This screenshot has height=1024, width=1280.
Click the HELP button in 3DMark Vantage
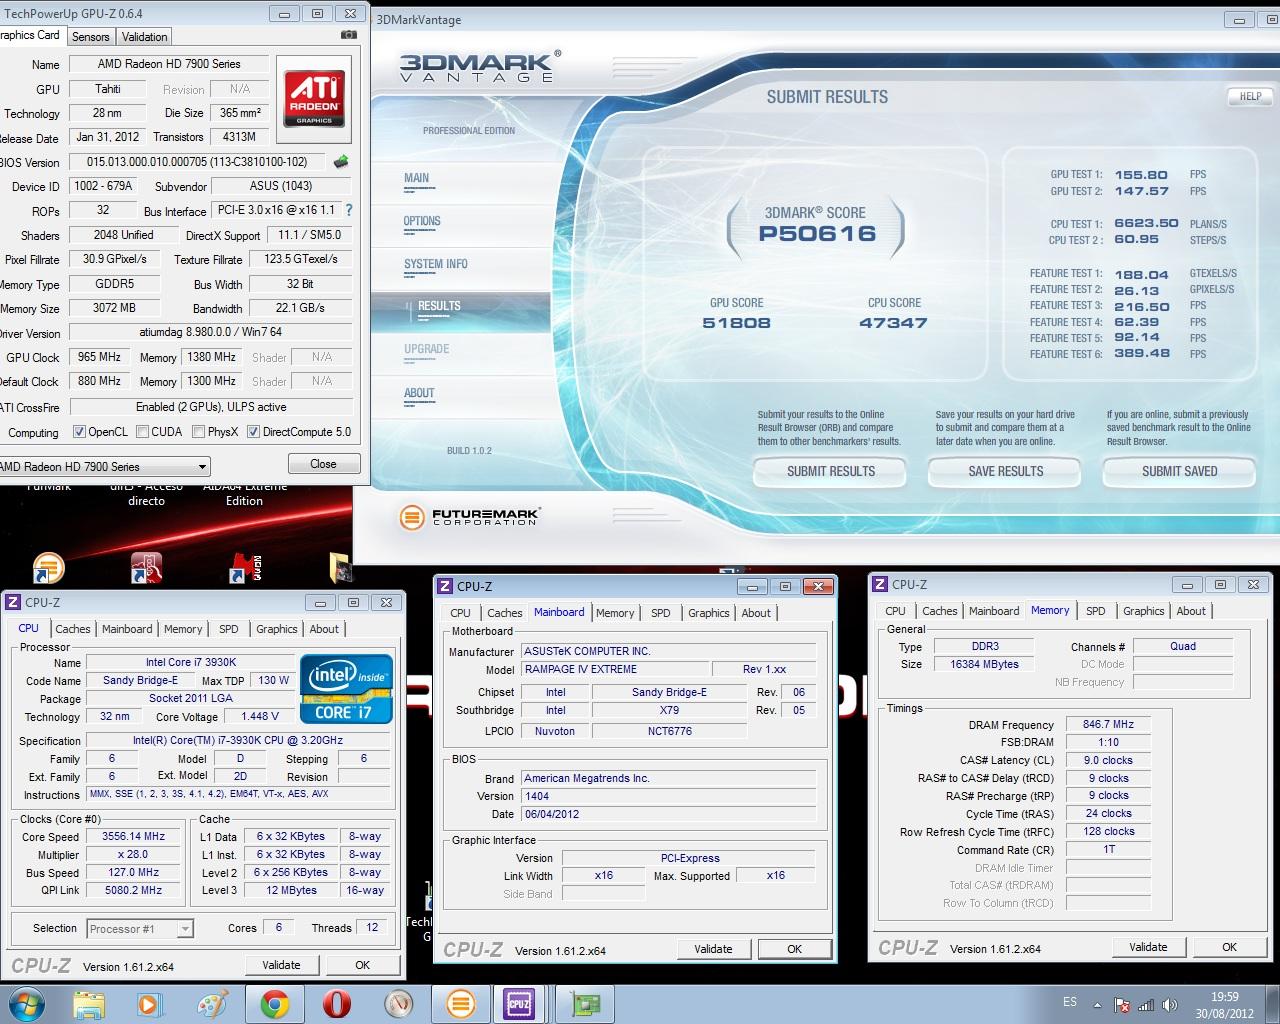(x=1250, y=96)
